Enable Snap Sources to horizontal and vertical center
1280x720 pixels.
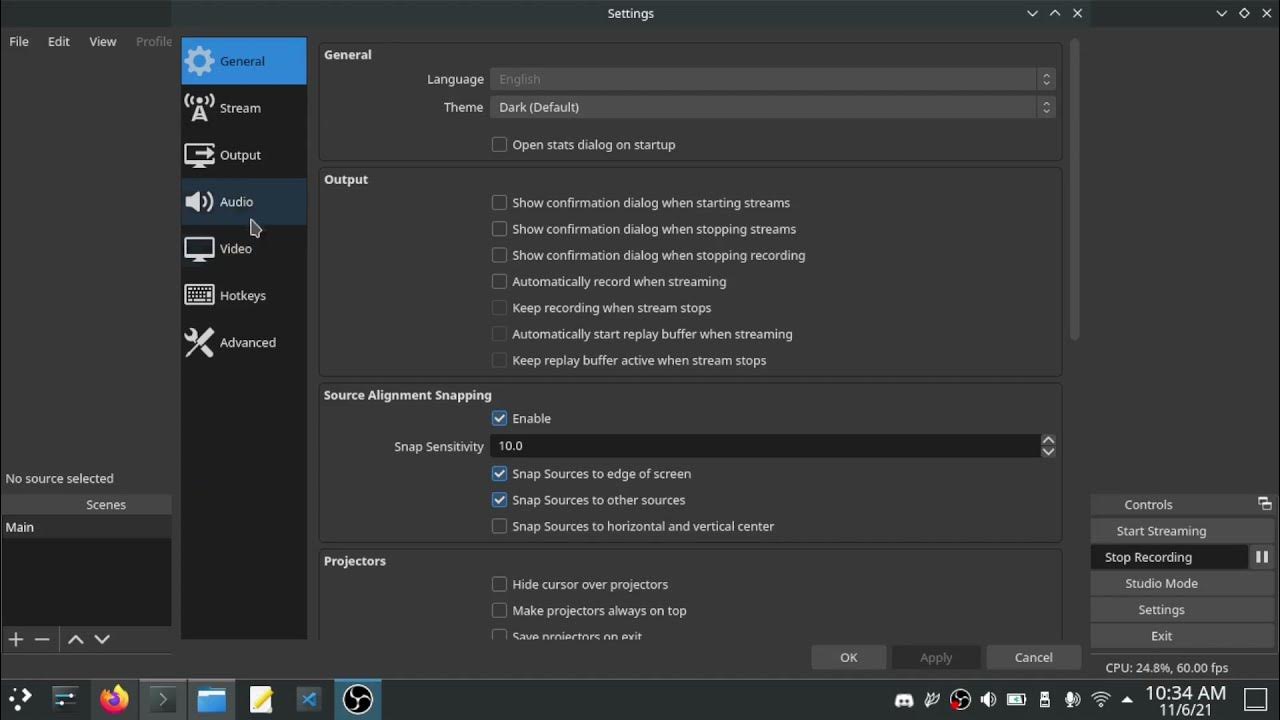[x=500, y=526]
